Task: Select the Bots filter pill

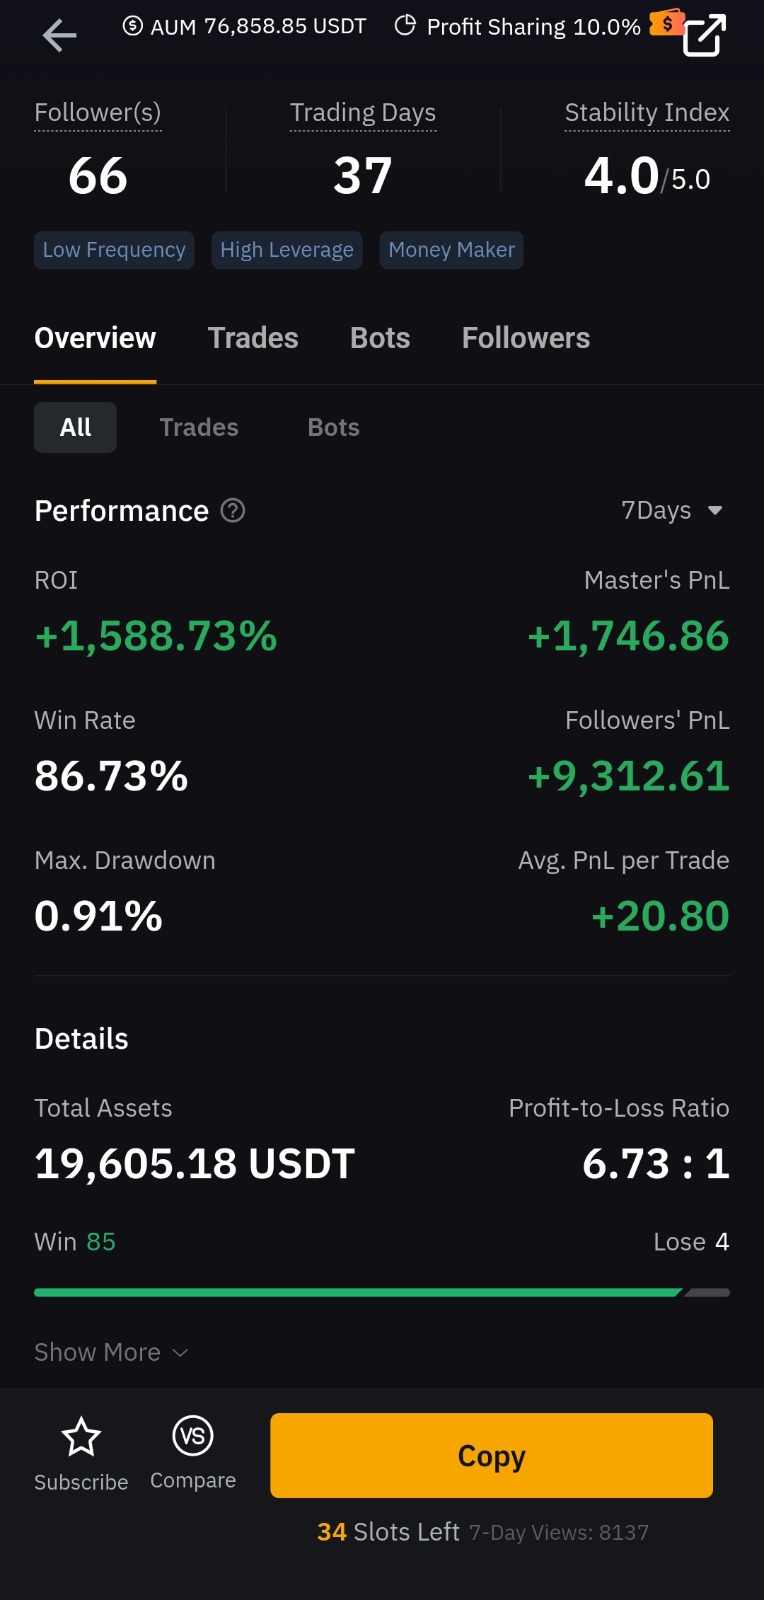Action: [x=333, y=428]
